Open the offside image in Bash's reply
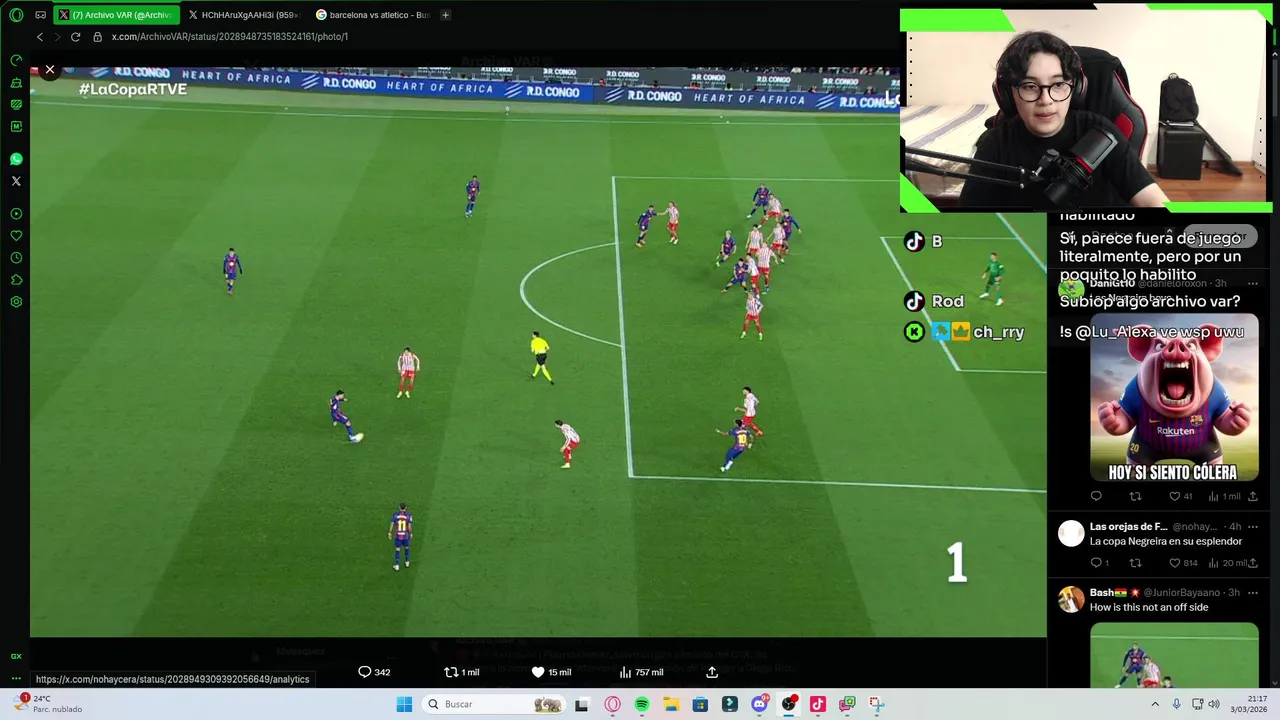The image size is (1280, 720). (x=1174, y=655)
